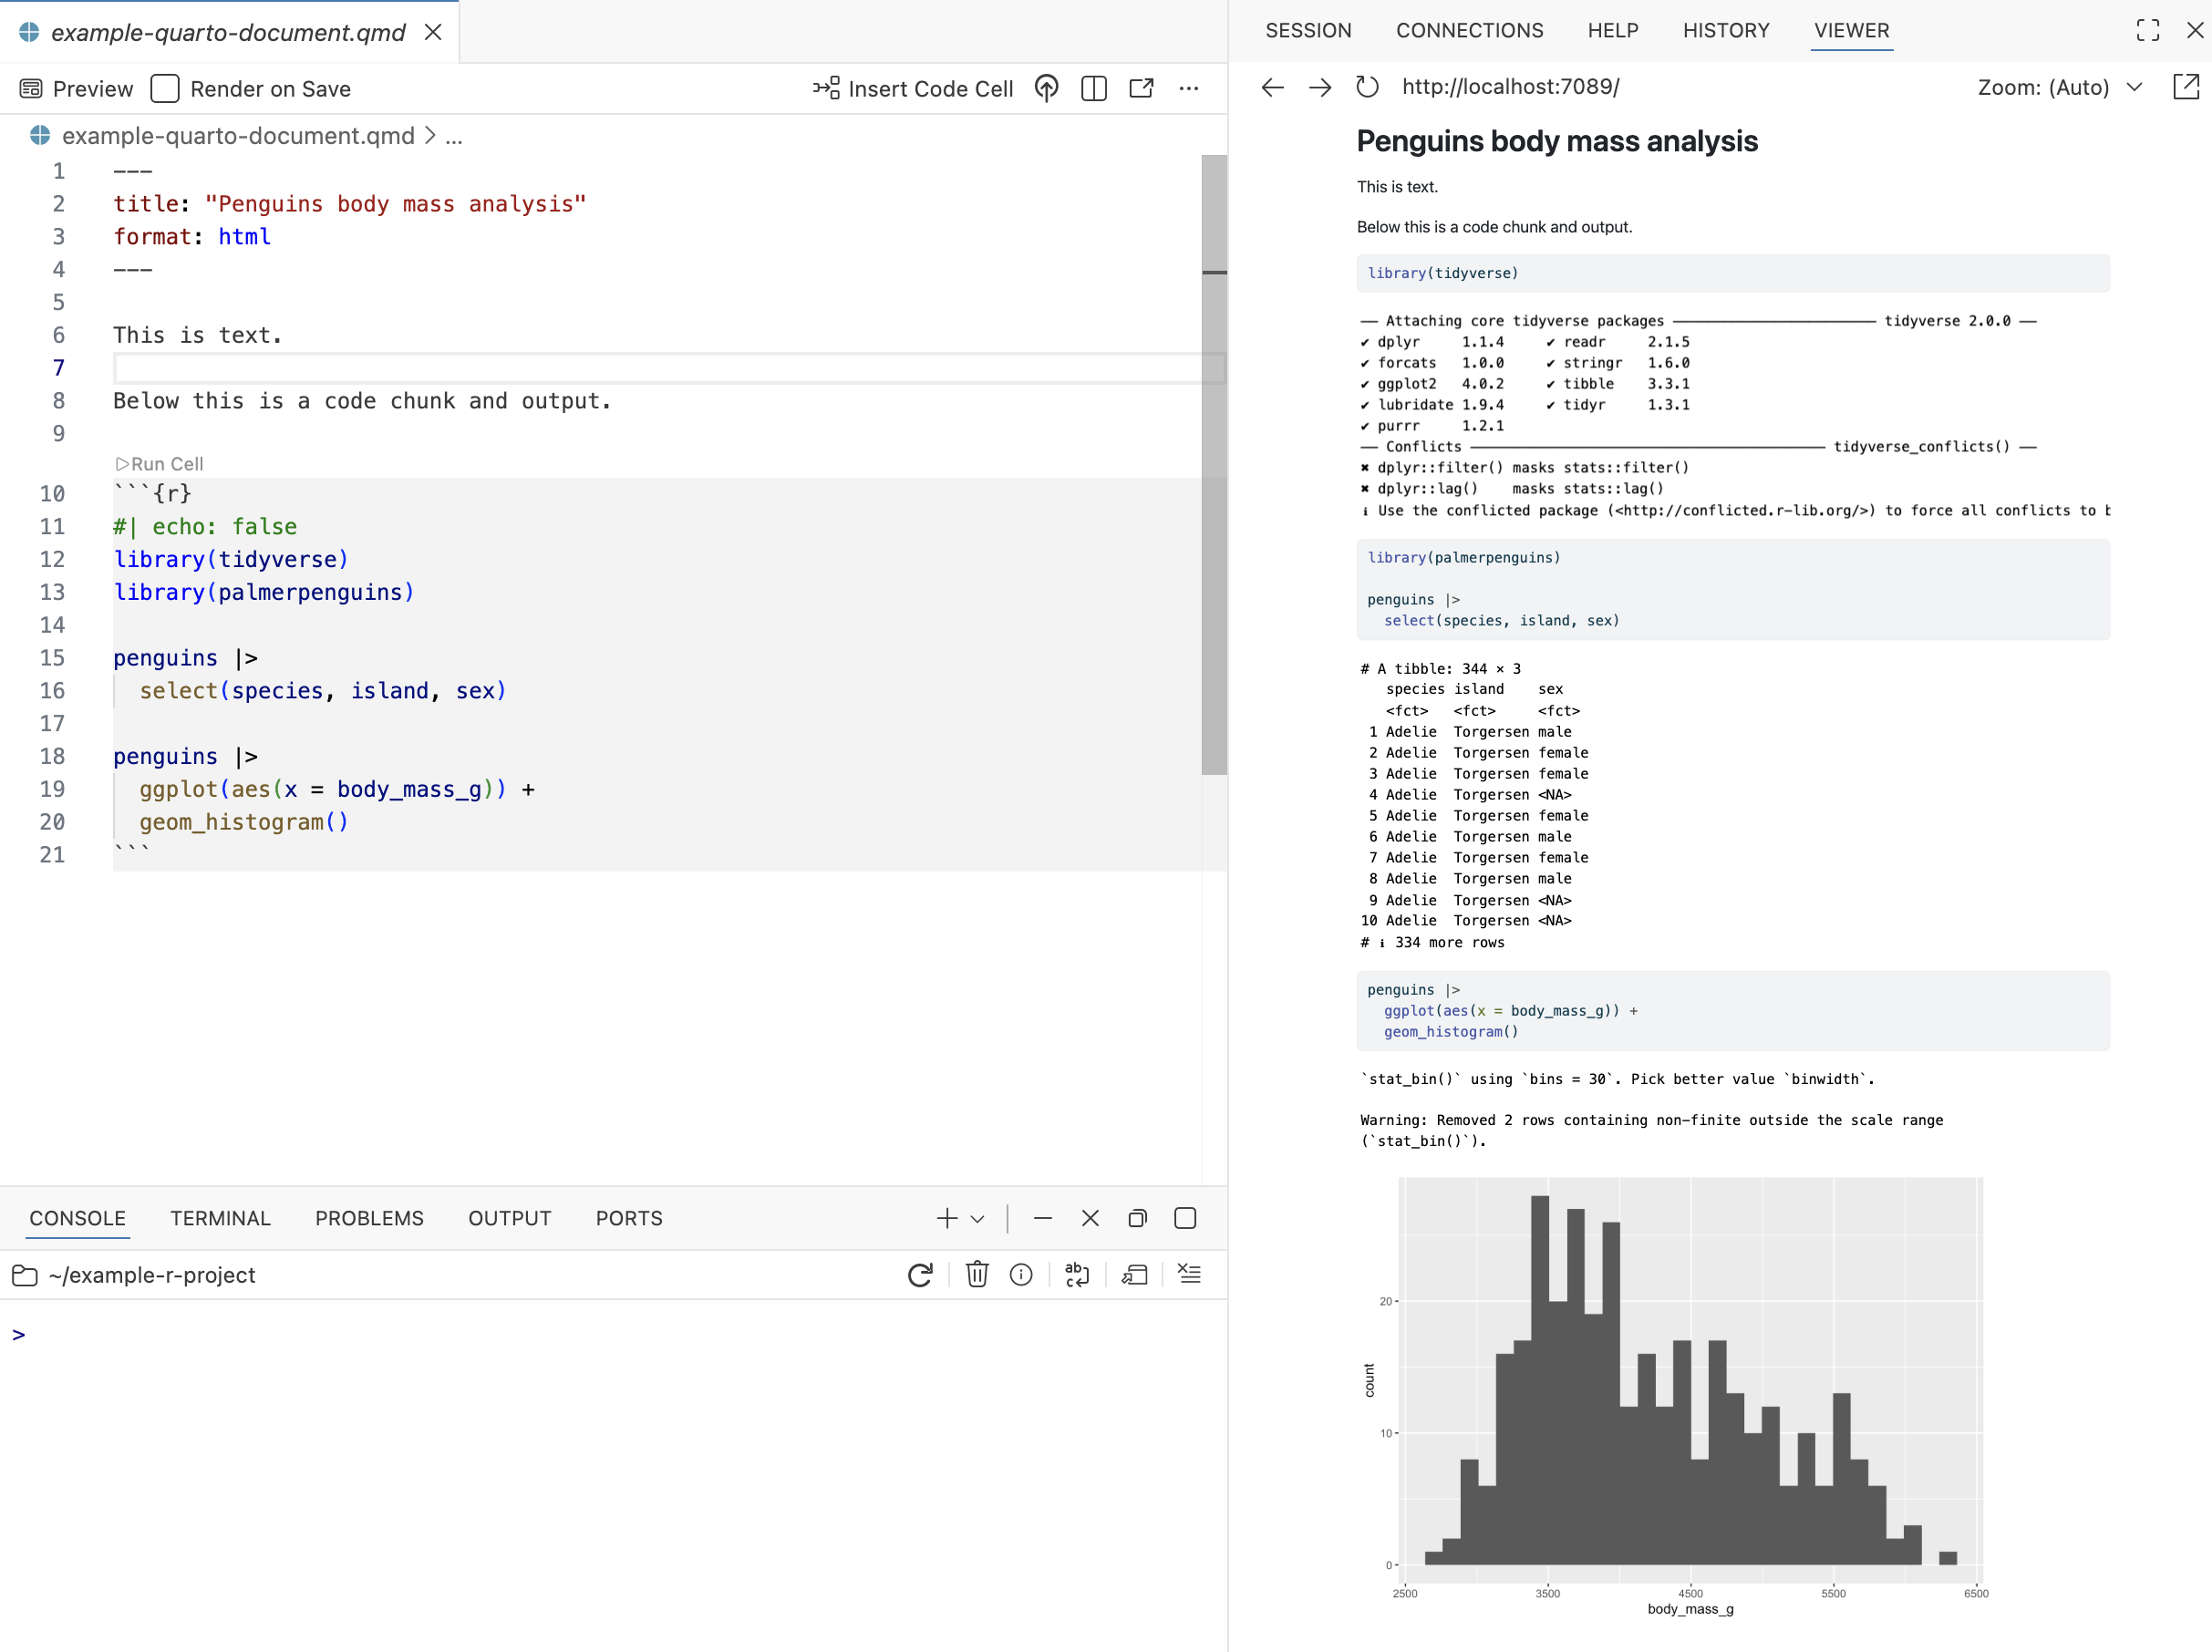2212x1652 pixels.
Task: Click the Publish document icon
Action: click(x=1046, y=89)
